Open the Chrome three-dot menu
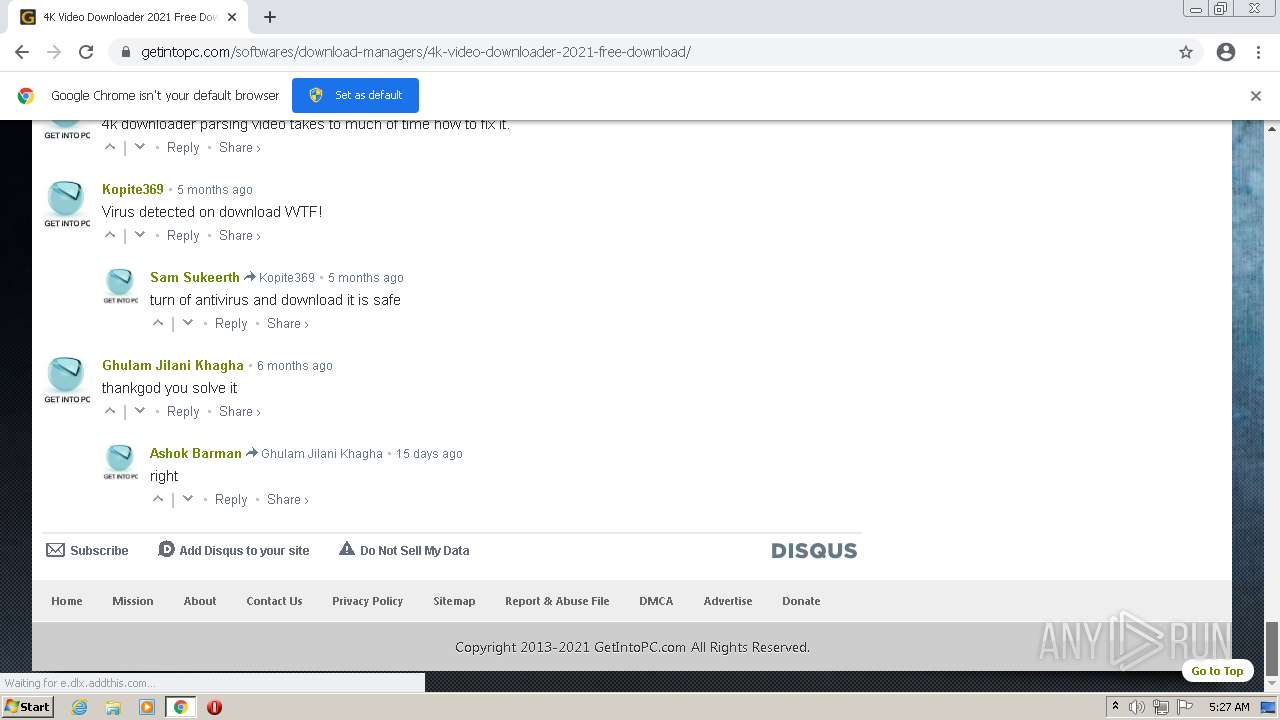Screen dimensions: 1280x720 click(x=1258, y=52)
